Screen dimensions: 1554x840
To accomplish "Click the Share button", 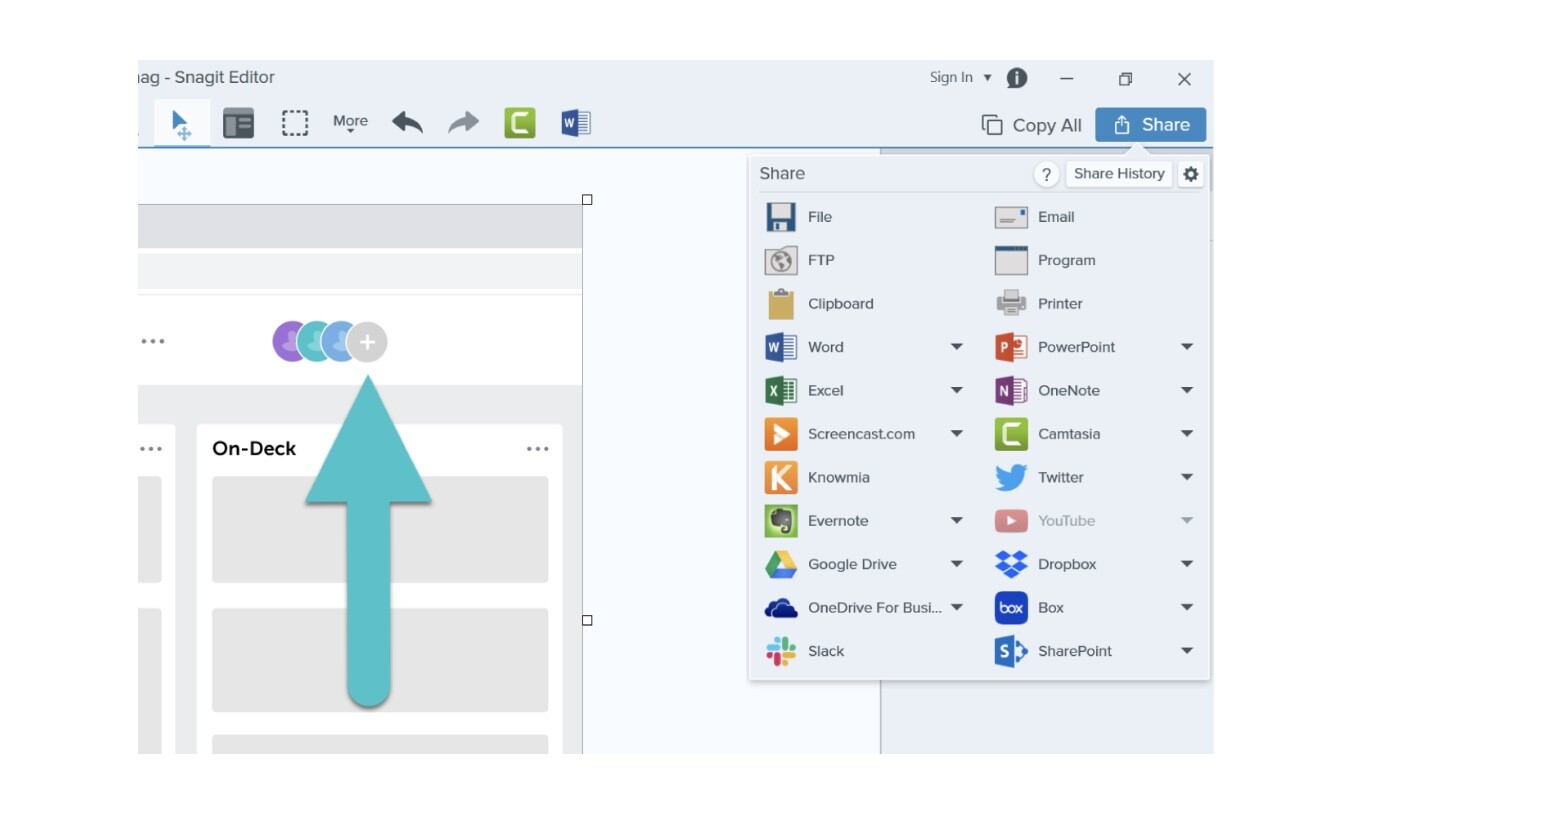I will pos(1150,125).
